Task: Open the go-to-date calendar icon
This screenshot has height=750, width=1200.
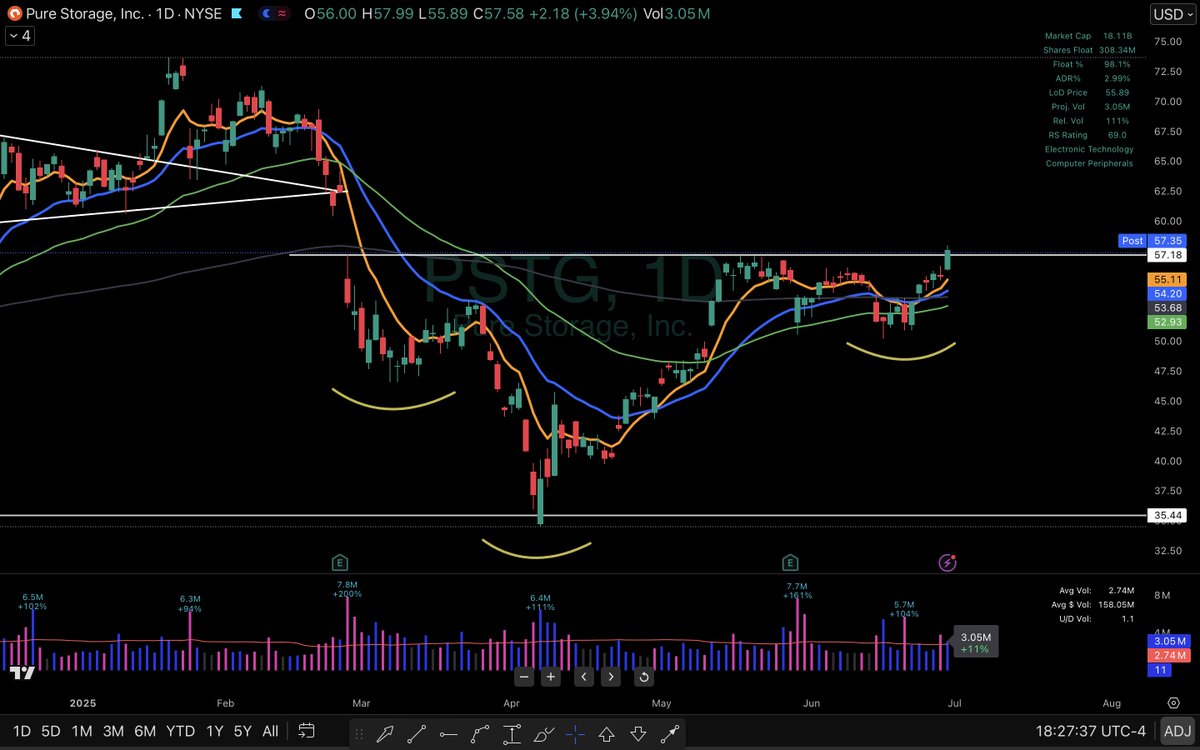Action: (306, 731)
